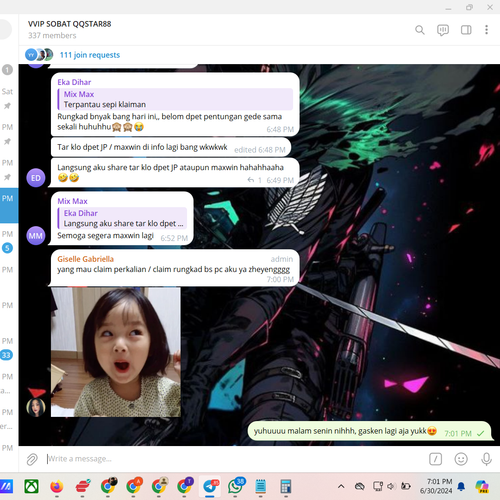
Task: Click the paperclip attach file icon
Action: [32, 459]
